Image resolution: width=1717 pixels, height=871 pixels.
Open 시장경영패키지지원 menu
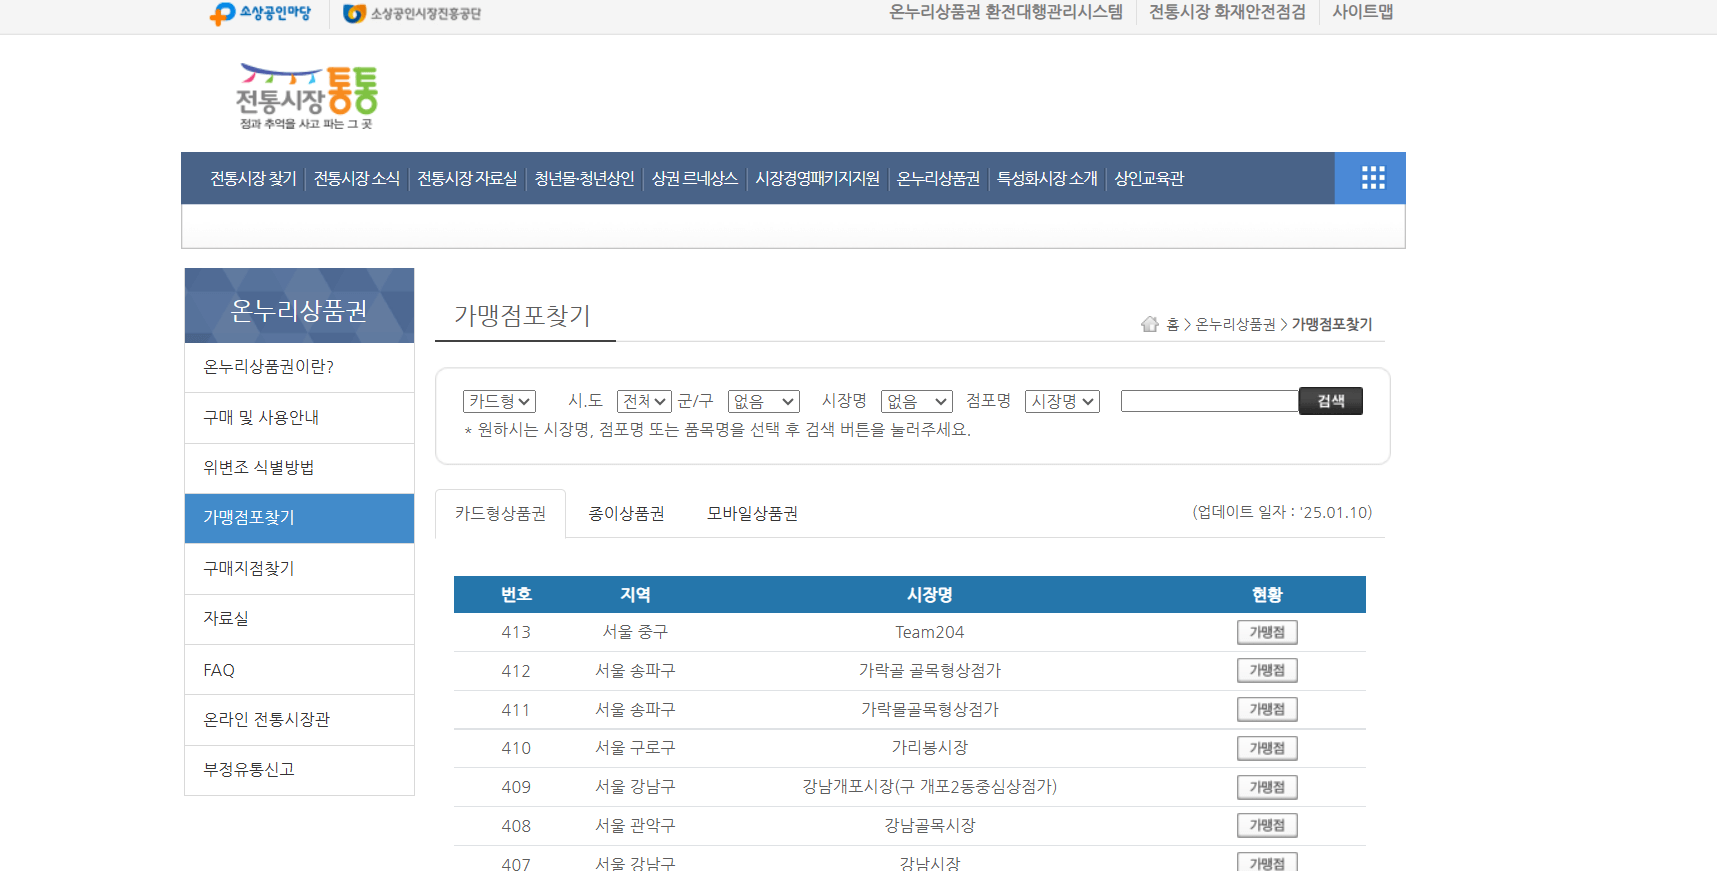click(817, 178)
